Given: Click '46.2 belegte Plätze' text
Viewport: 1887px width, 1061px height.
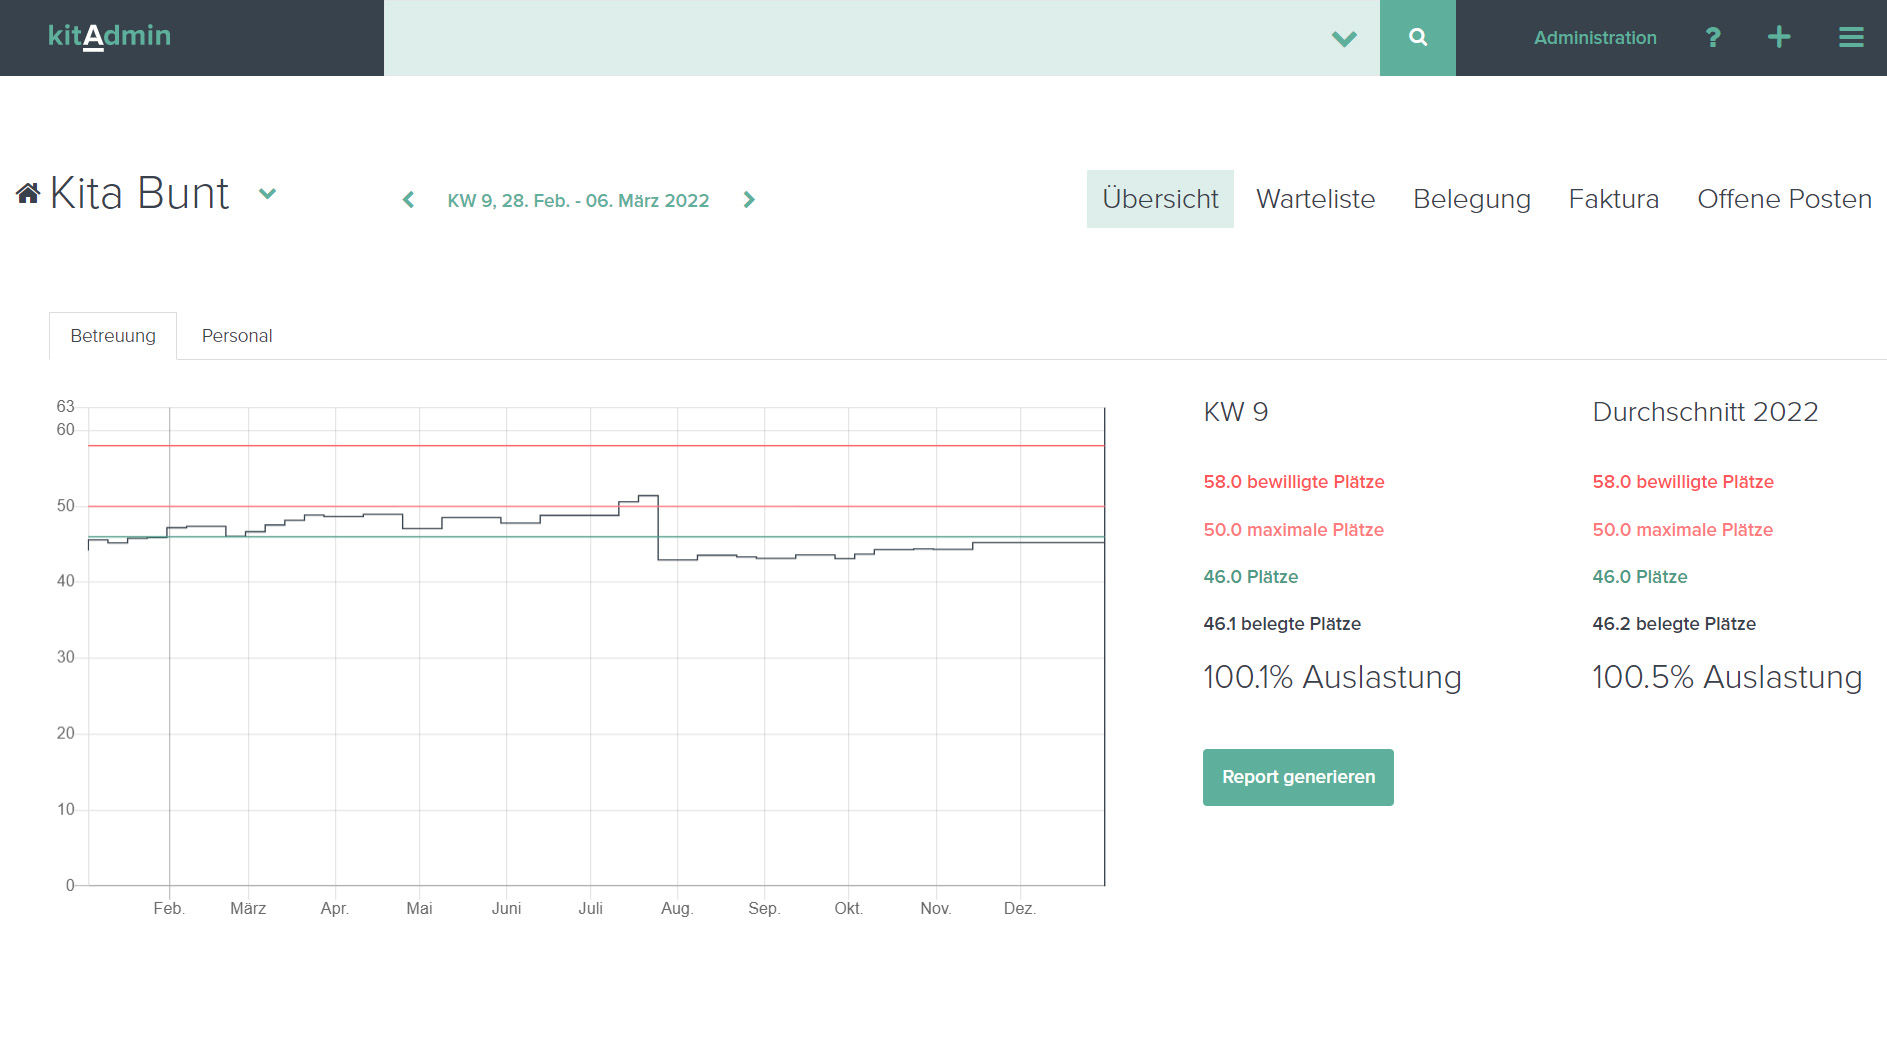Looking at the screenshot, I should [x=1674, y=624].
